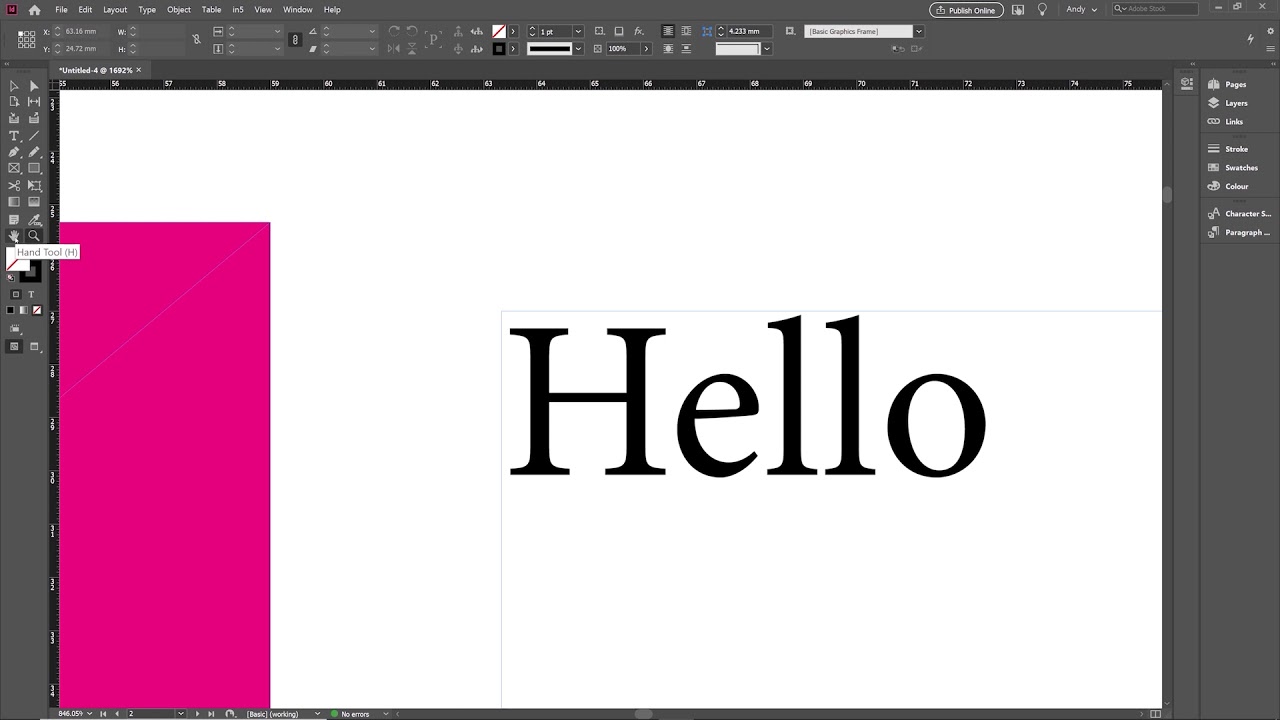Open the stroke weight dropdown
The image size is (1280, 720).
[x=578, y=32]
